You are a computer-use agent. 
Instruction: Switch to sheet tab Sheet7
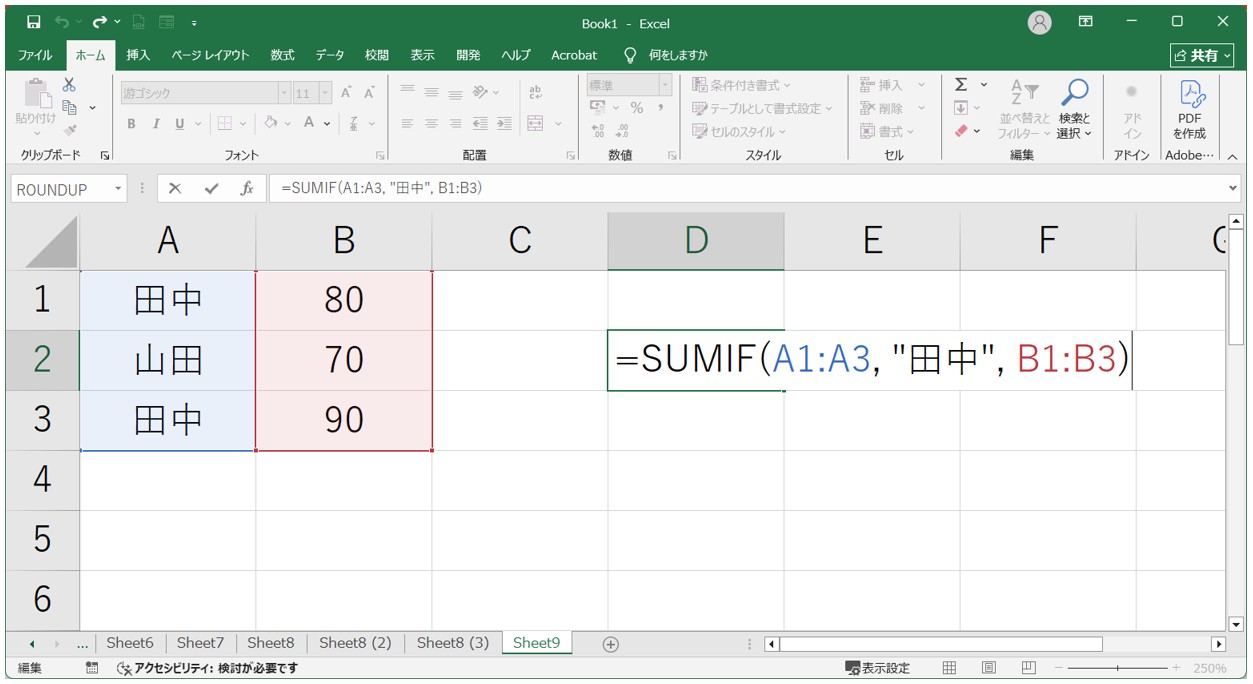click(x=201, y=643)
